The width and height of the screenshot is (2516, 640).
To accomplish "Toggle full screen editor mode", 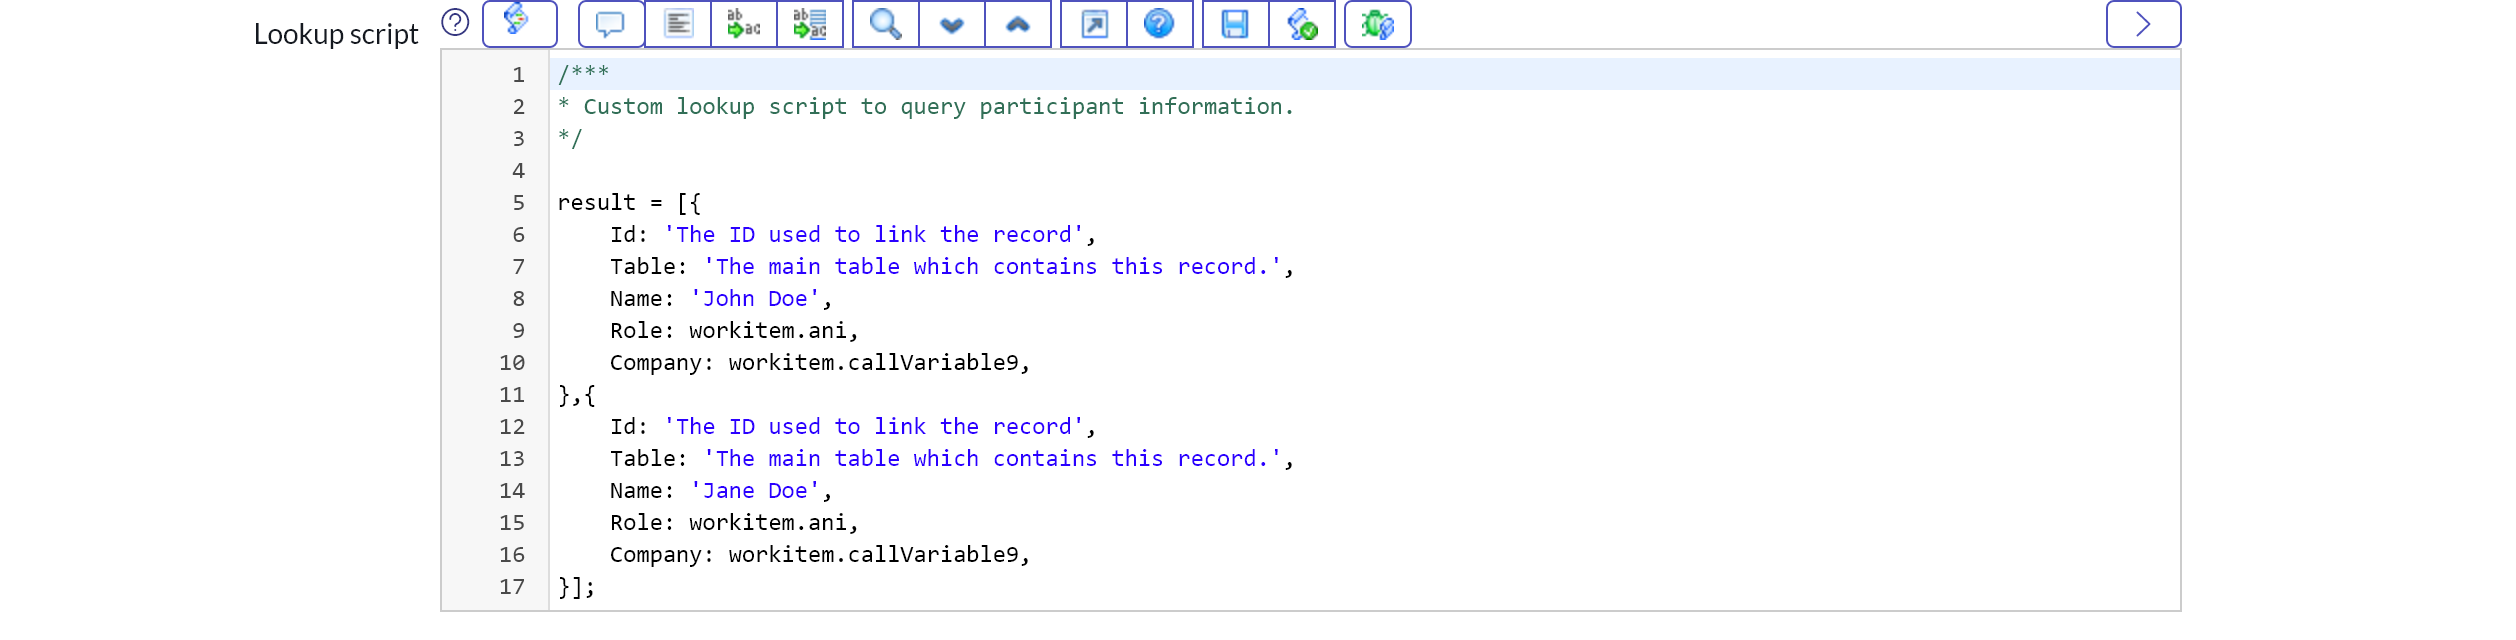I will [x=1094, y=24].
